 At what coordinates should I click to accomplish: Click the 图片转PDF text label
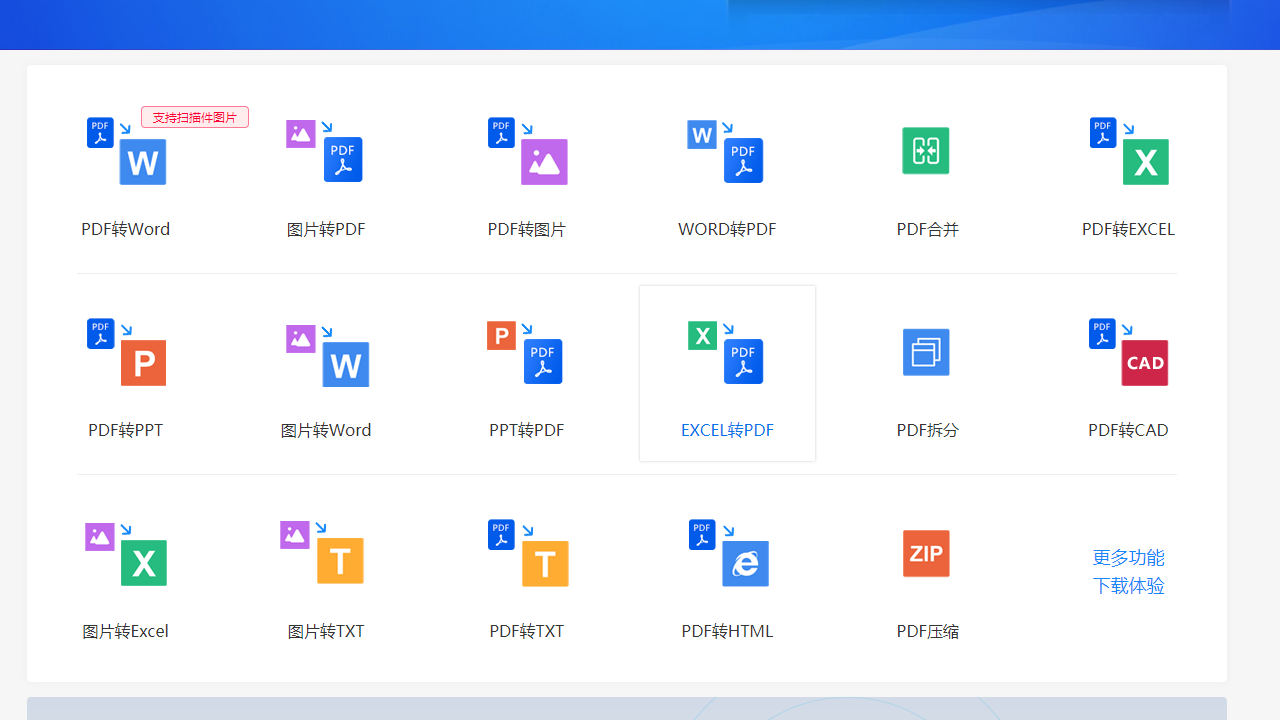(326, 229)
